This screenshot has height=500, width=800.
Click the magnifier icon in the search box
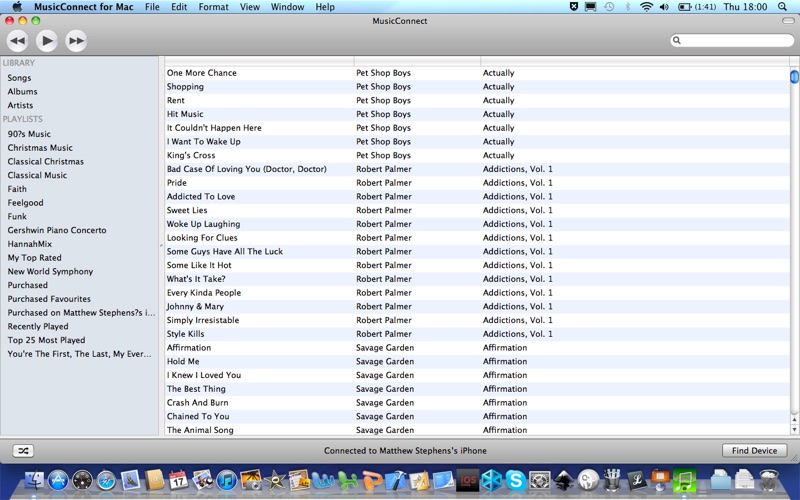tap(677, 40)
